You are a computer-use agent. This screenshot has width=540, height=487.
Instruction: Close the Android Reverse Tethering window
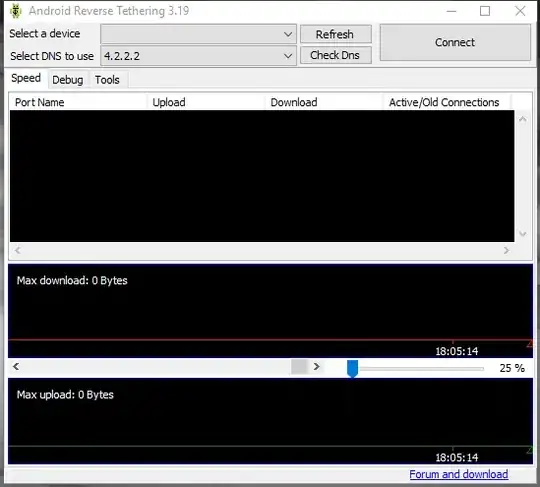point(520,11)
